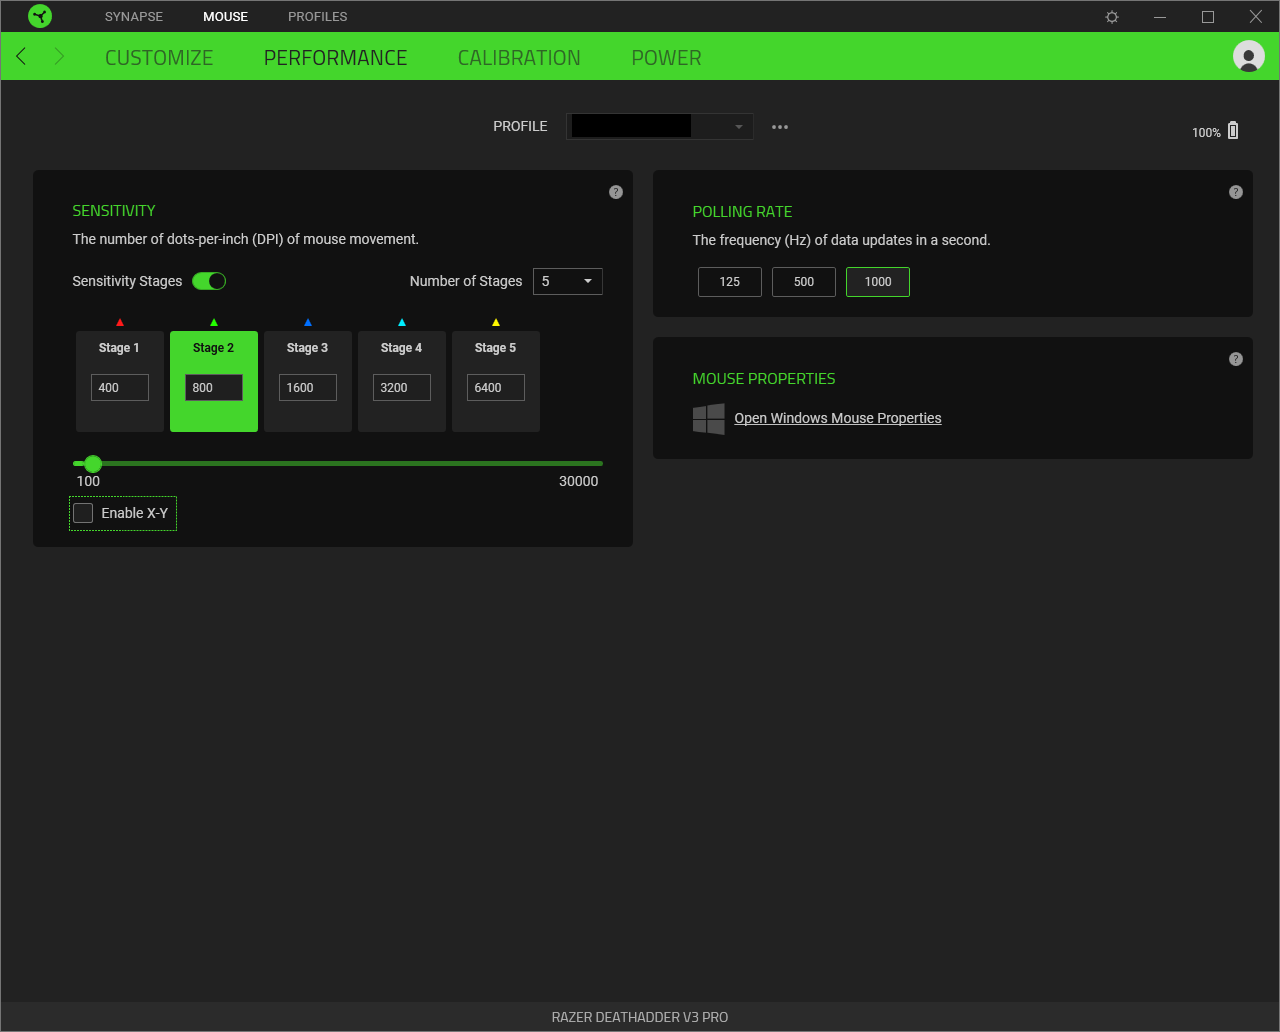The image size is (1280, 1032).
Task: Open the profile options ellipsis menu
Action: point(780,126)
